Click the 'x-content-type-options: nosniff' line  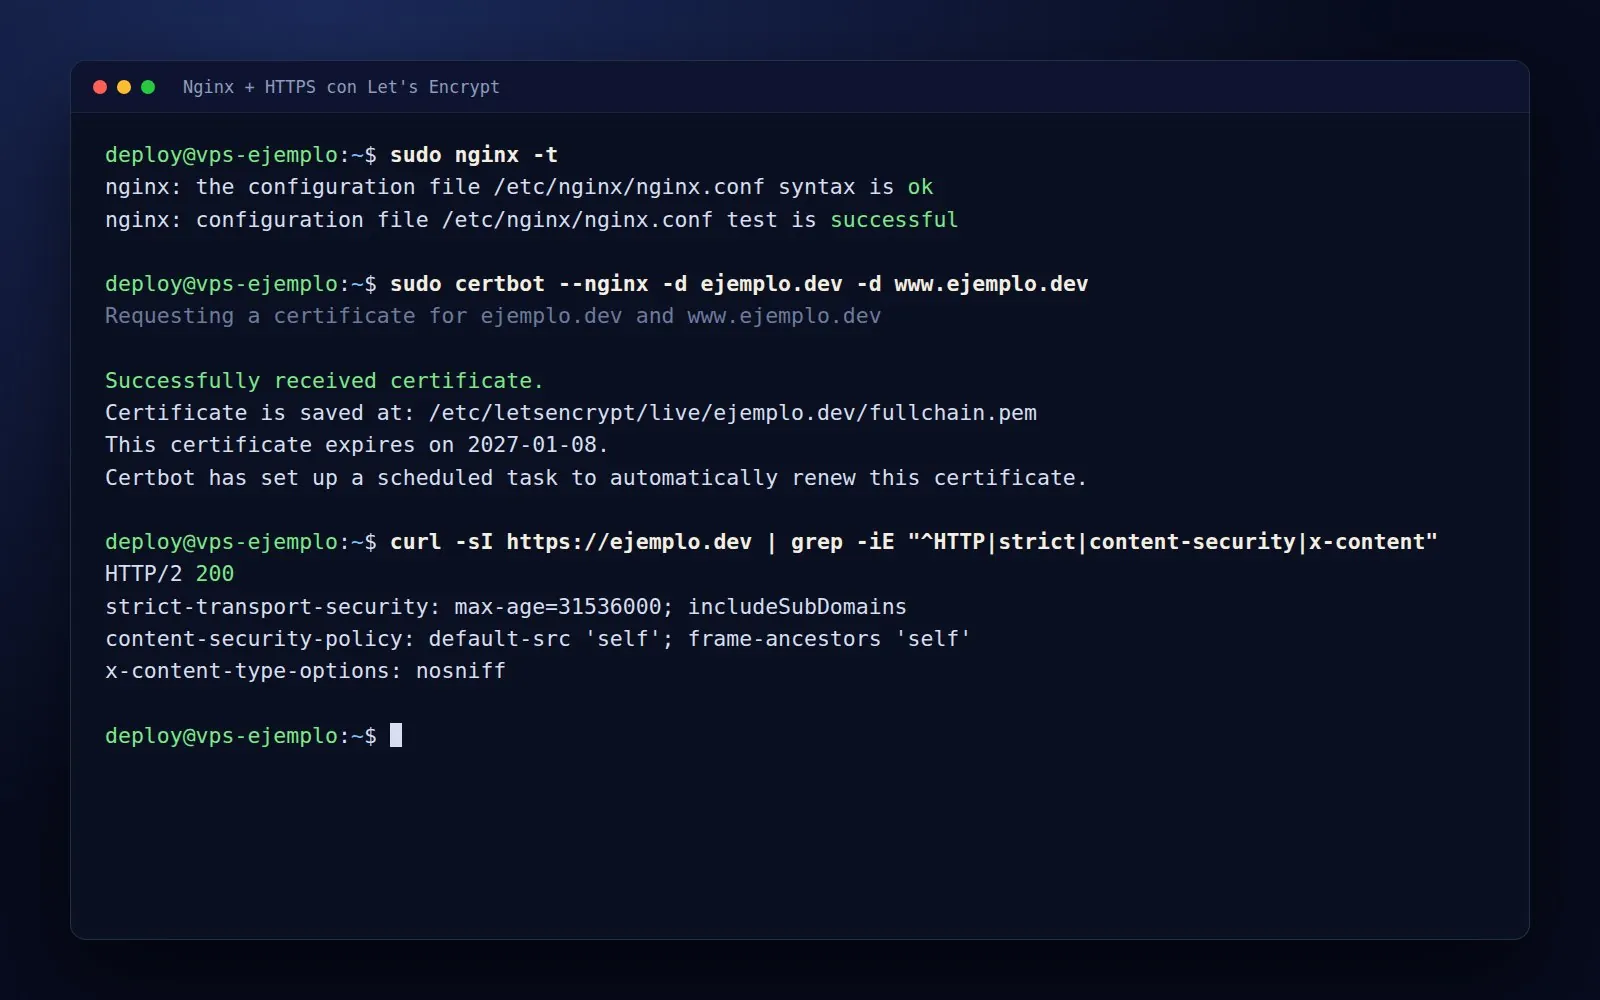305,671
